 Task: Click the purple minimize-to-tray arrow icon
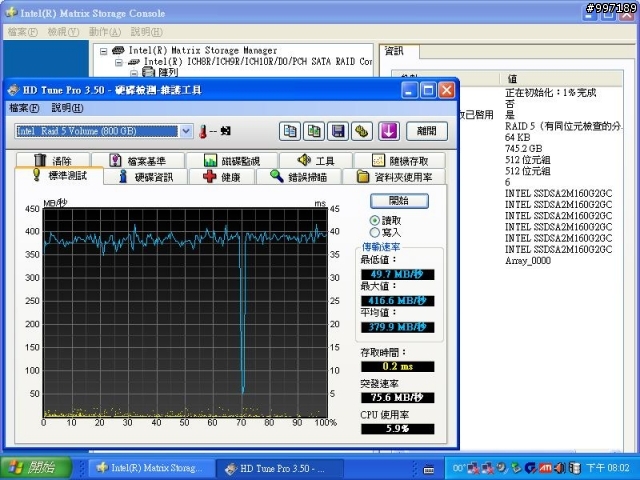(x=388, y=131)
